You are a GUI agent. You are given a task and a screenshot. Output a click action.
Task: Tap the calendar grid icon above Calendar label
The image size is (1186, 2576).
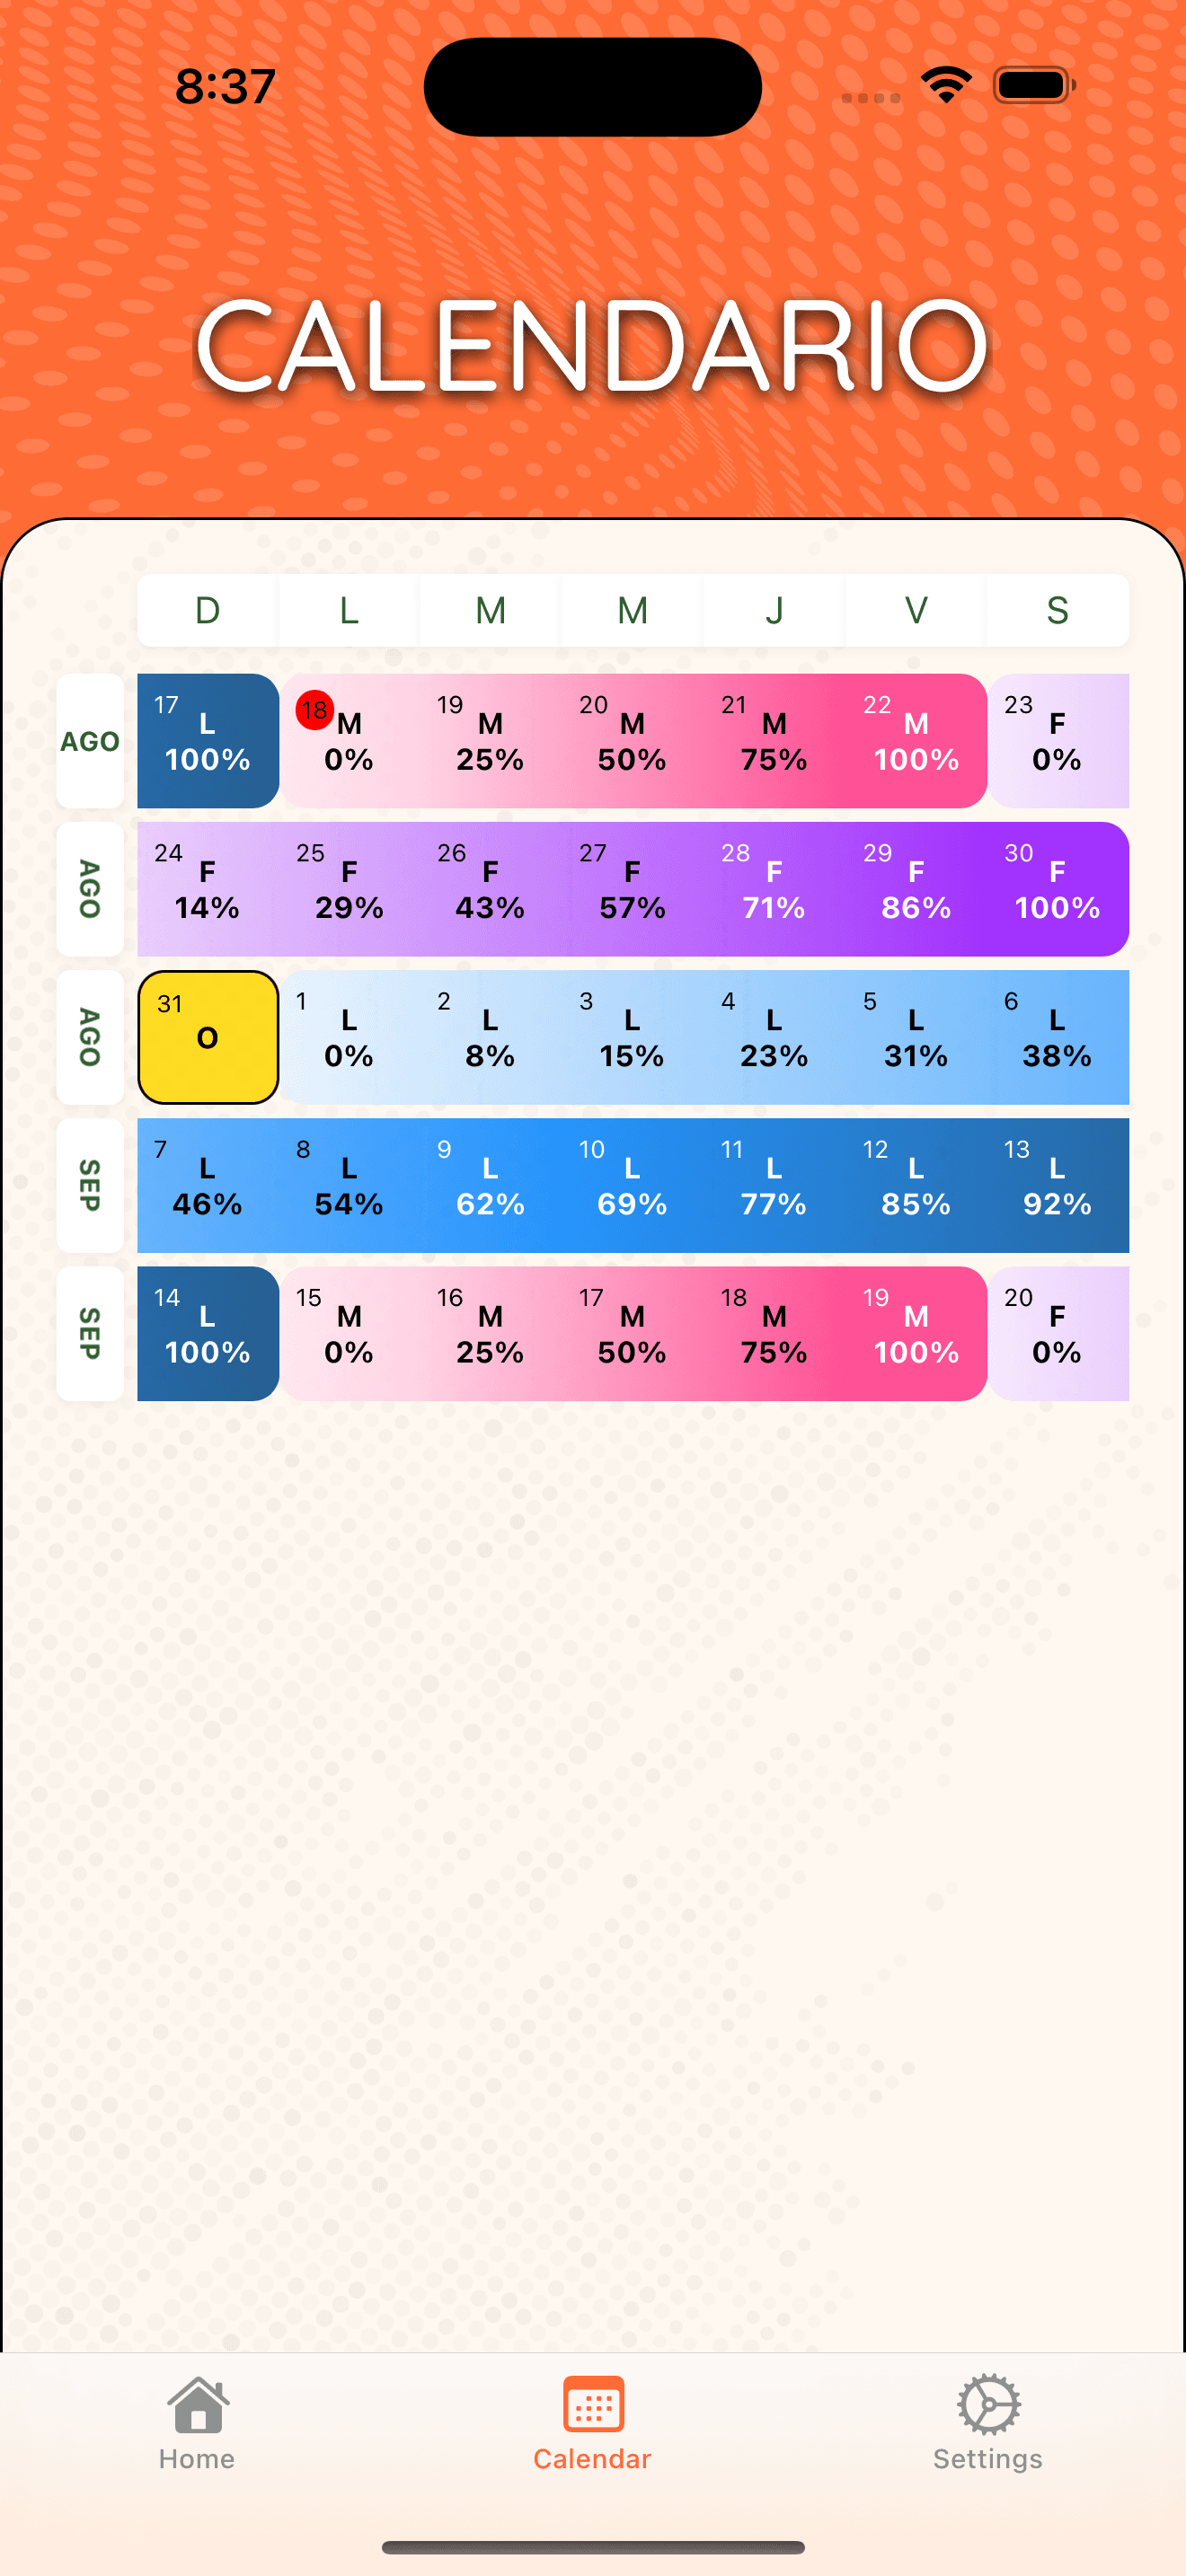(592, 2403)
